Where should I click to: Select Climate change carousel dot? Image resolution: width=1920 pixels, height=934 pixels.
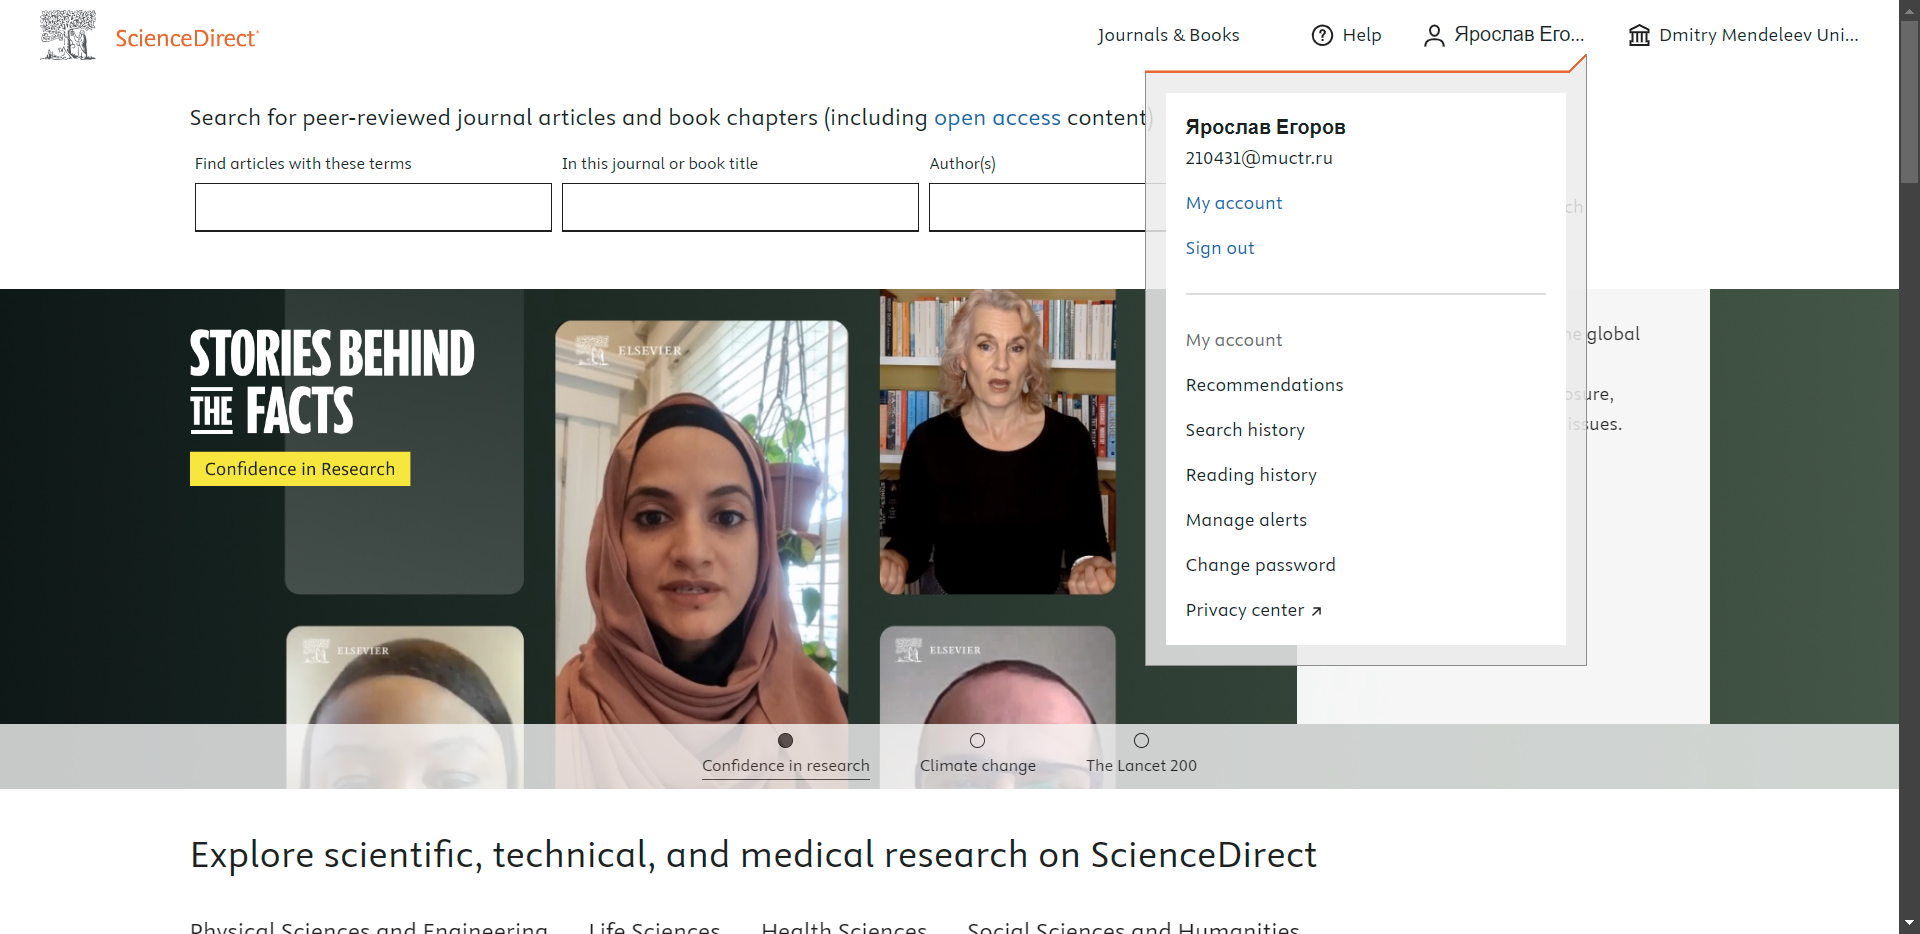point(977,741)
